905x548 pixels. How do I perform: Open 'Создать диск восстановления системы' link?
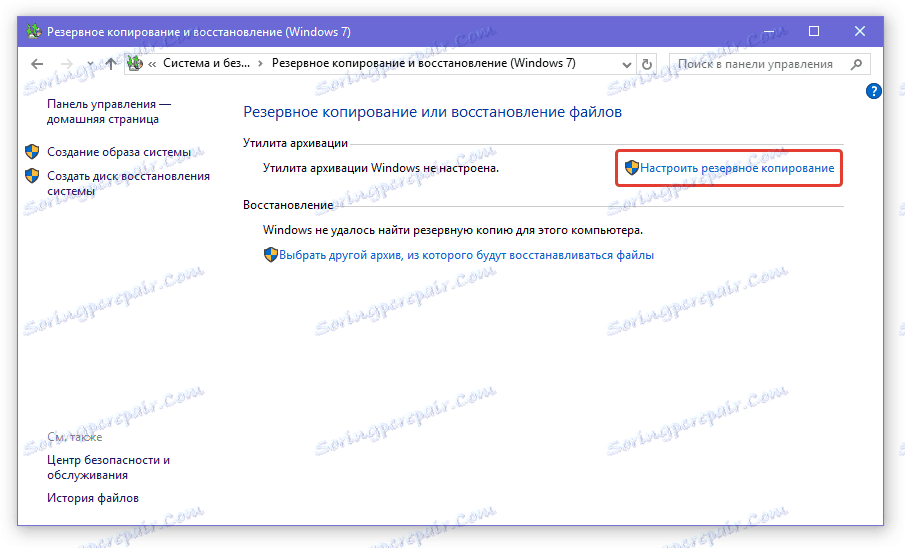click(128, 183)
